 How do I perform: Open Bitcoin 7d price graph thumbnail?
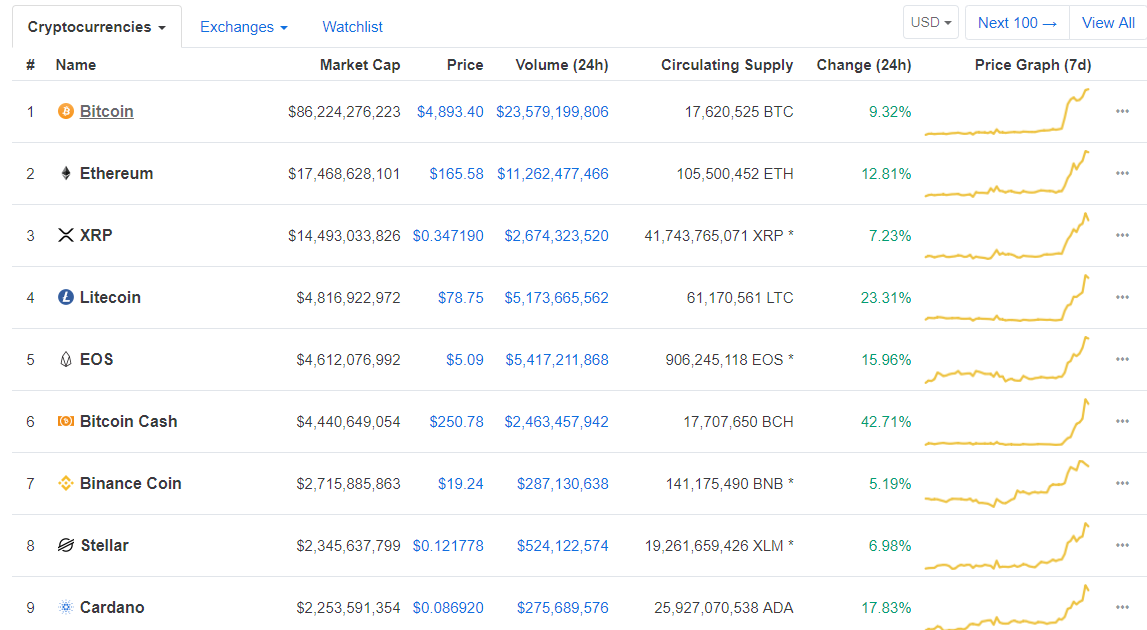point(1007,112)
